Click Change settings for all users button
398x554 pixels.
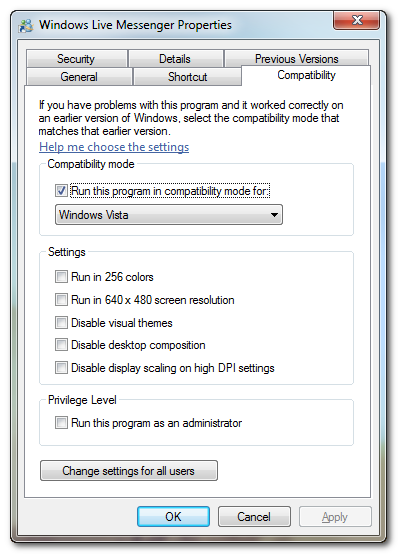129,471
